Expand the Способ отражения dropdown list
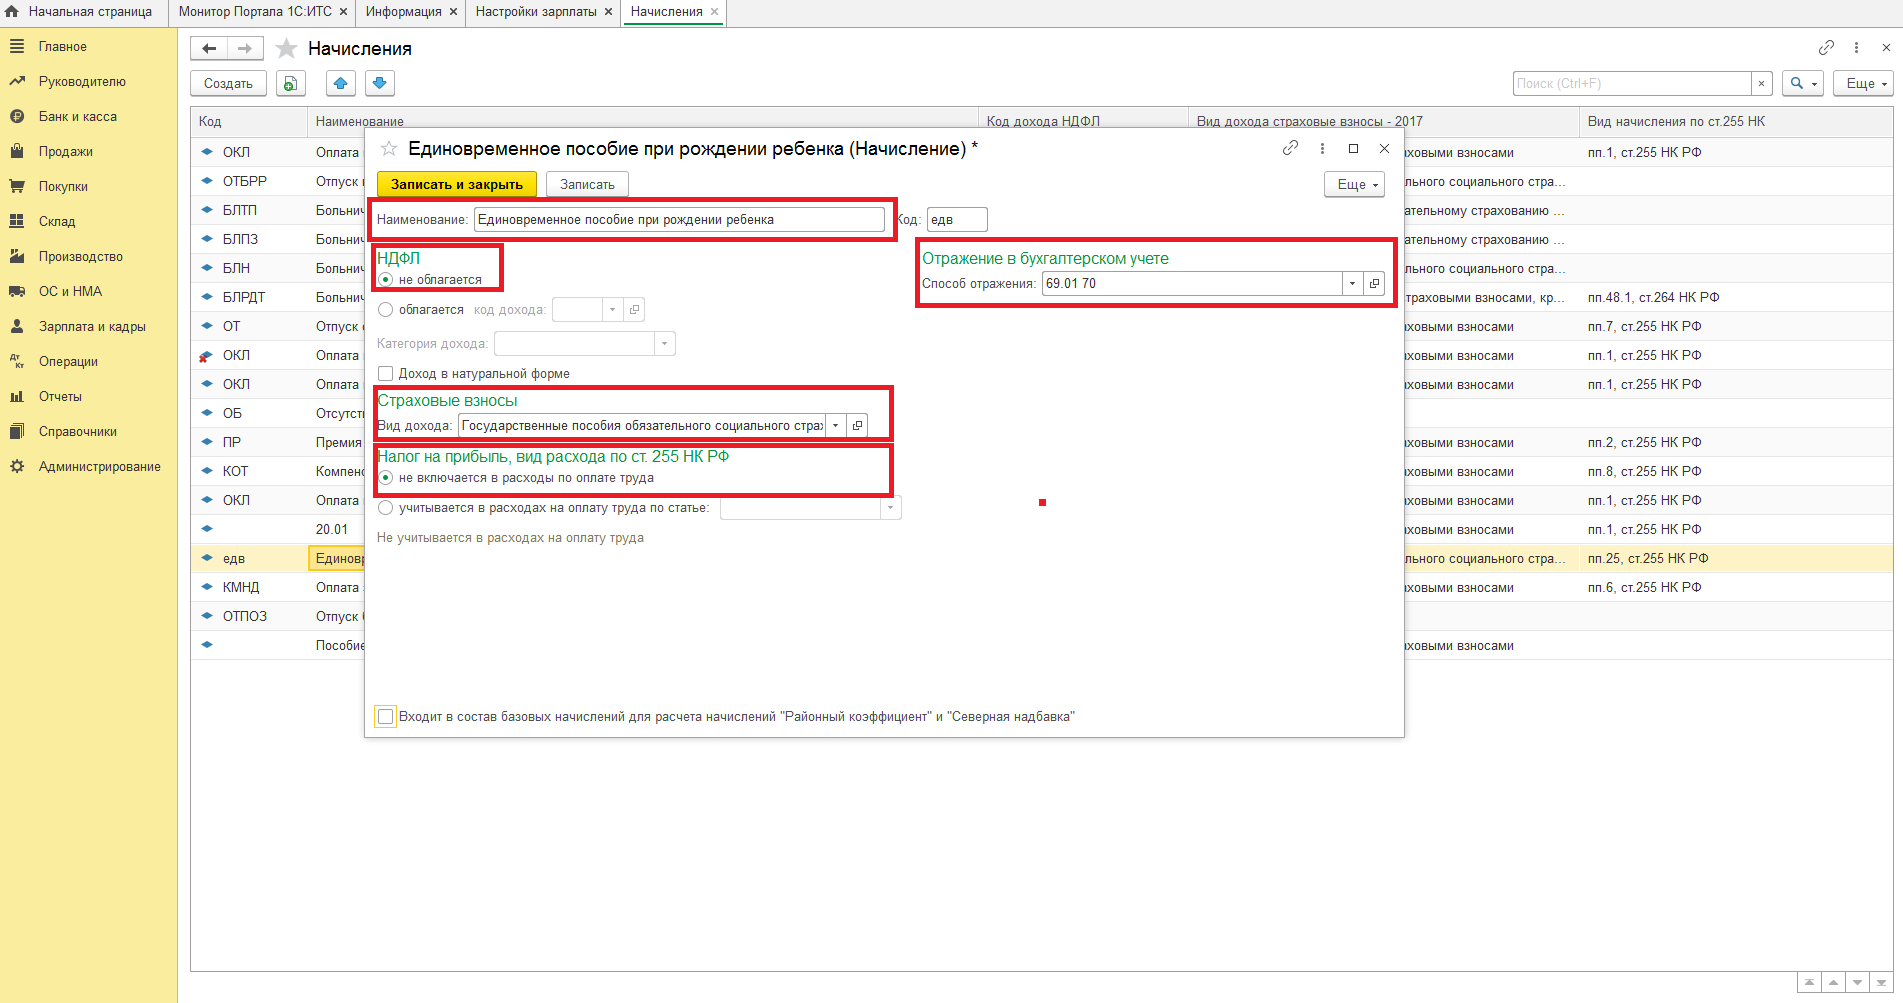This screenshot has width=1903, height=1003. tap(1352, 283)
